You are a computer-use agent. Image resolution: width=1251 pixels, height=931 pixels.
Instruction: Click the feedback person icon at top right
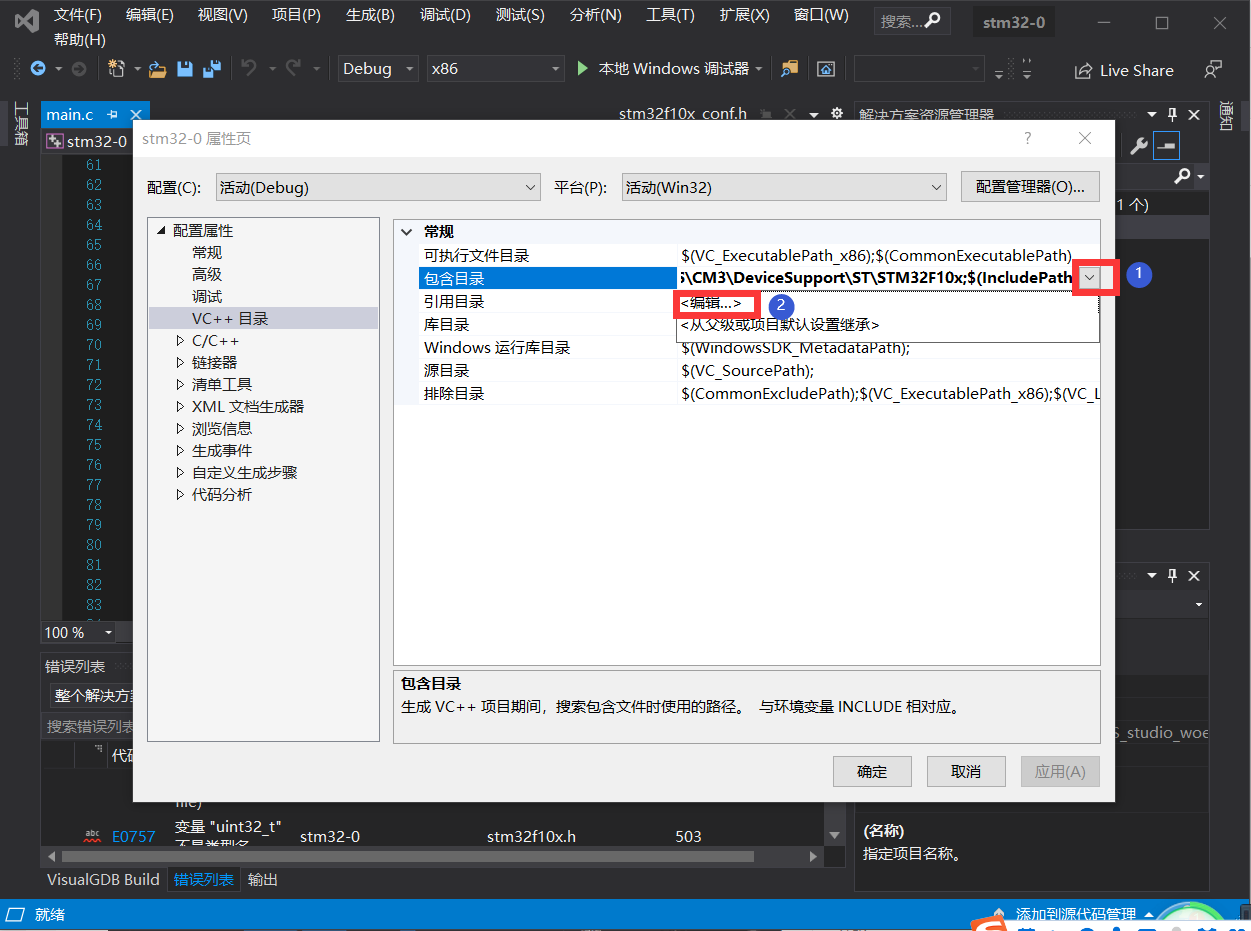(x=1212, y=70)
